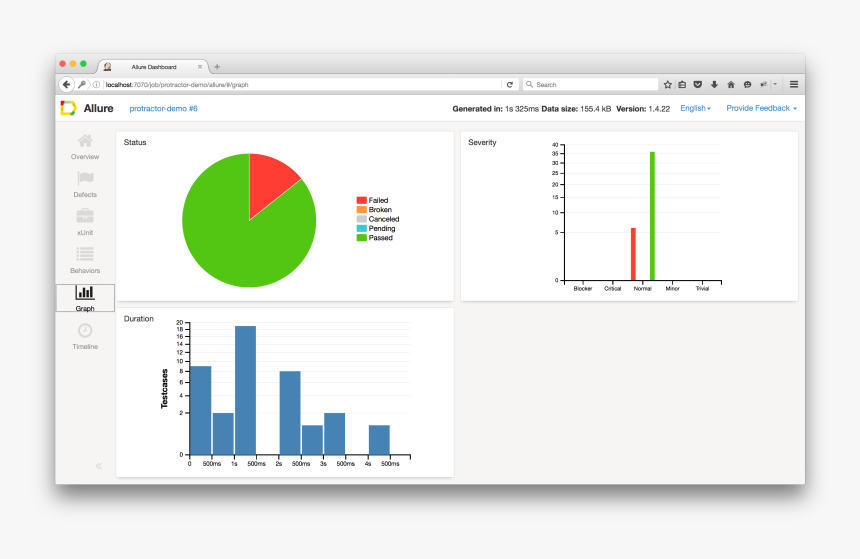
Task: Bookmark this page with star icon
Action: (x=668, y=85)
